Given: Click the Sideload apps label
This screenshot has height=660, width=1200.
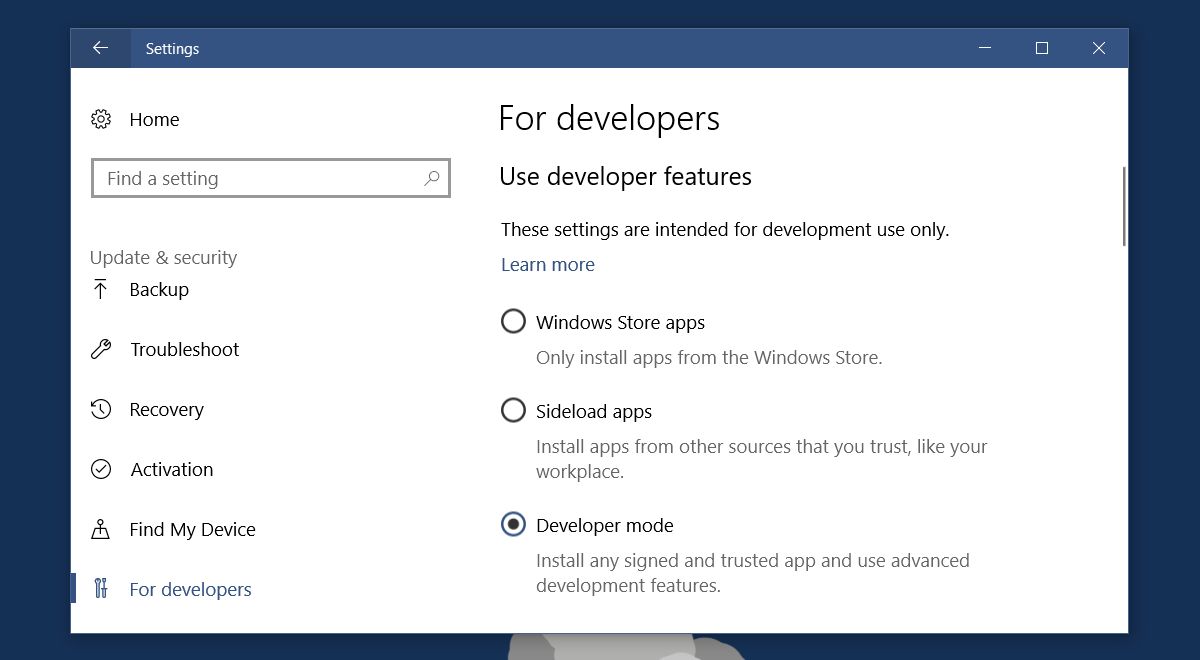Looking at the screenshot, I should (594, 412).
